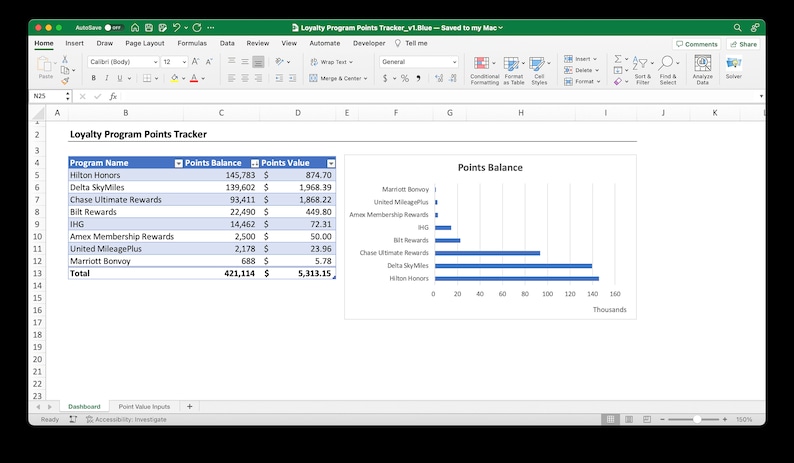Click the Format Painter brush icon

point(65,81)
